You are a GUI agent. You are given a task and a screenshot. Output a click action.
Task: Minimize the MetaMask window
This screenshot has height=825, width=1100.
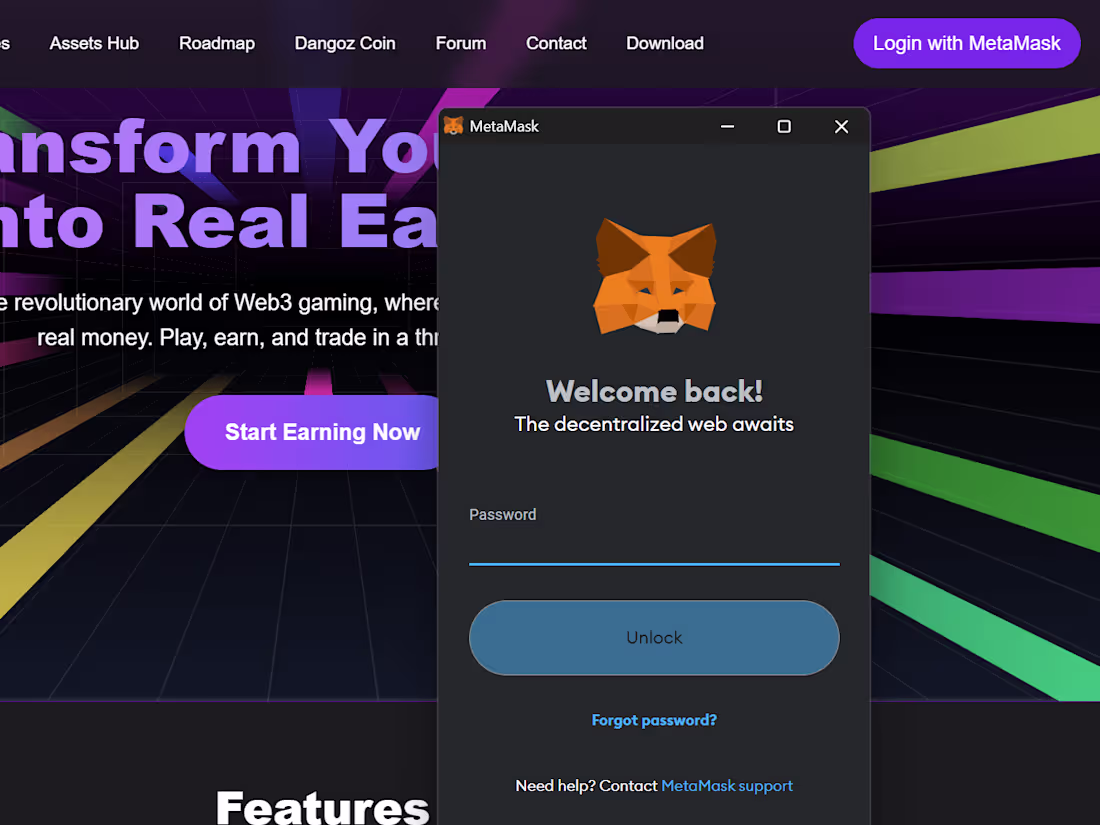(727, 126)
